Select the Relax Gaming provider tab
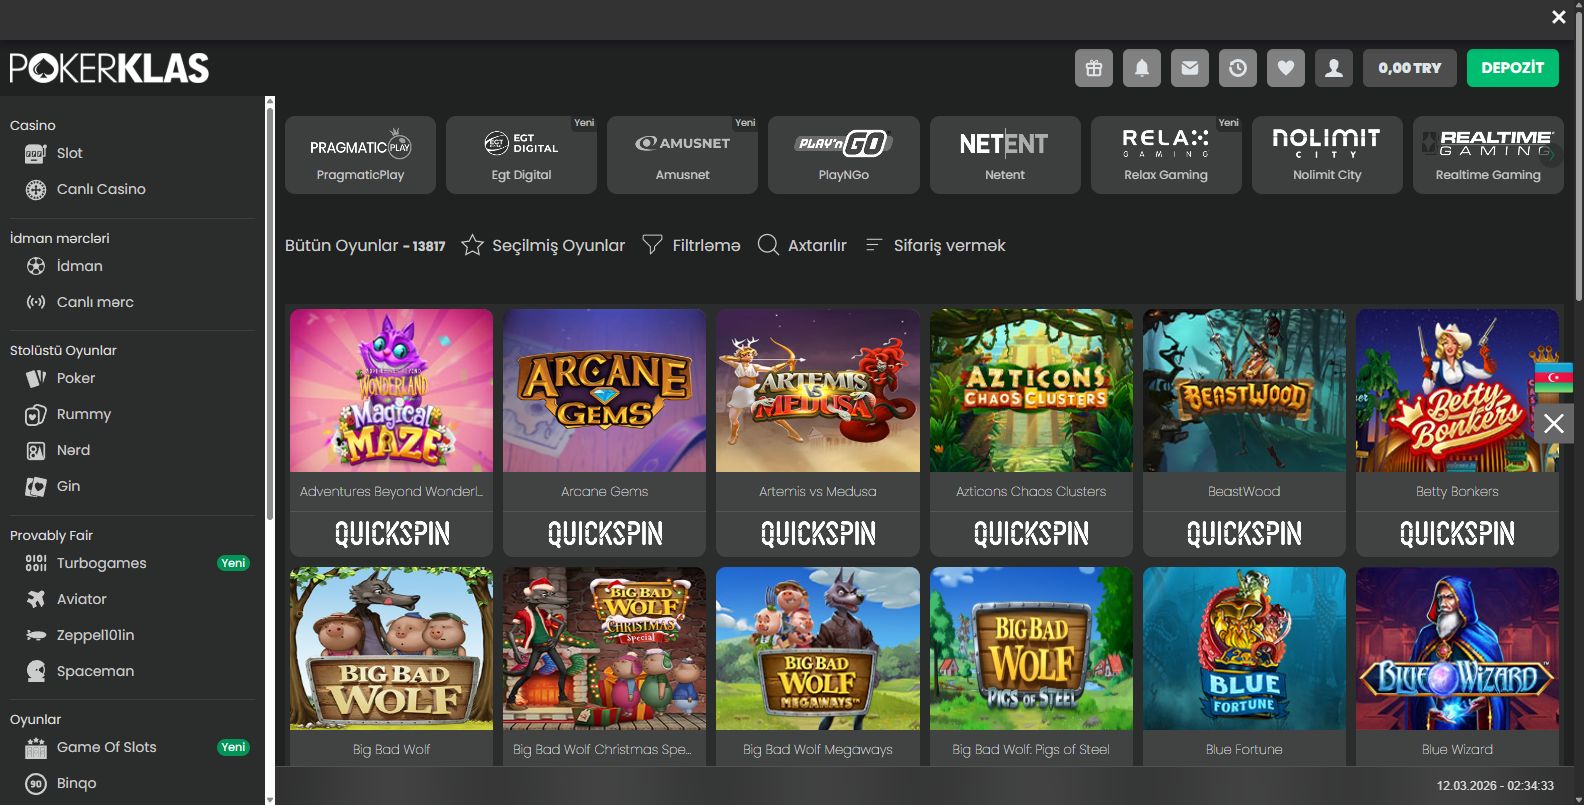The image size is (1584, 805). click(x=1166, y=155)
